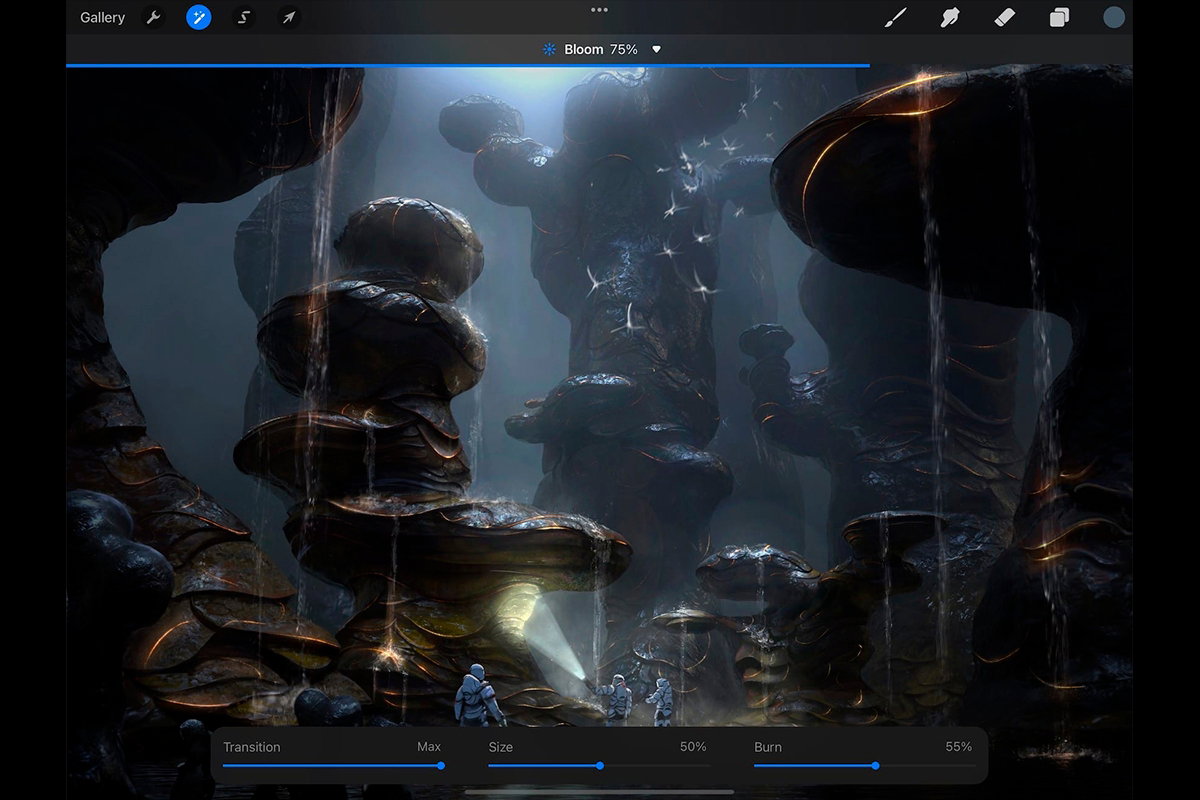Adjust the Size slider handle
The width and height of the screenshot is (1200, 800).
[x=600, y=766]
